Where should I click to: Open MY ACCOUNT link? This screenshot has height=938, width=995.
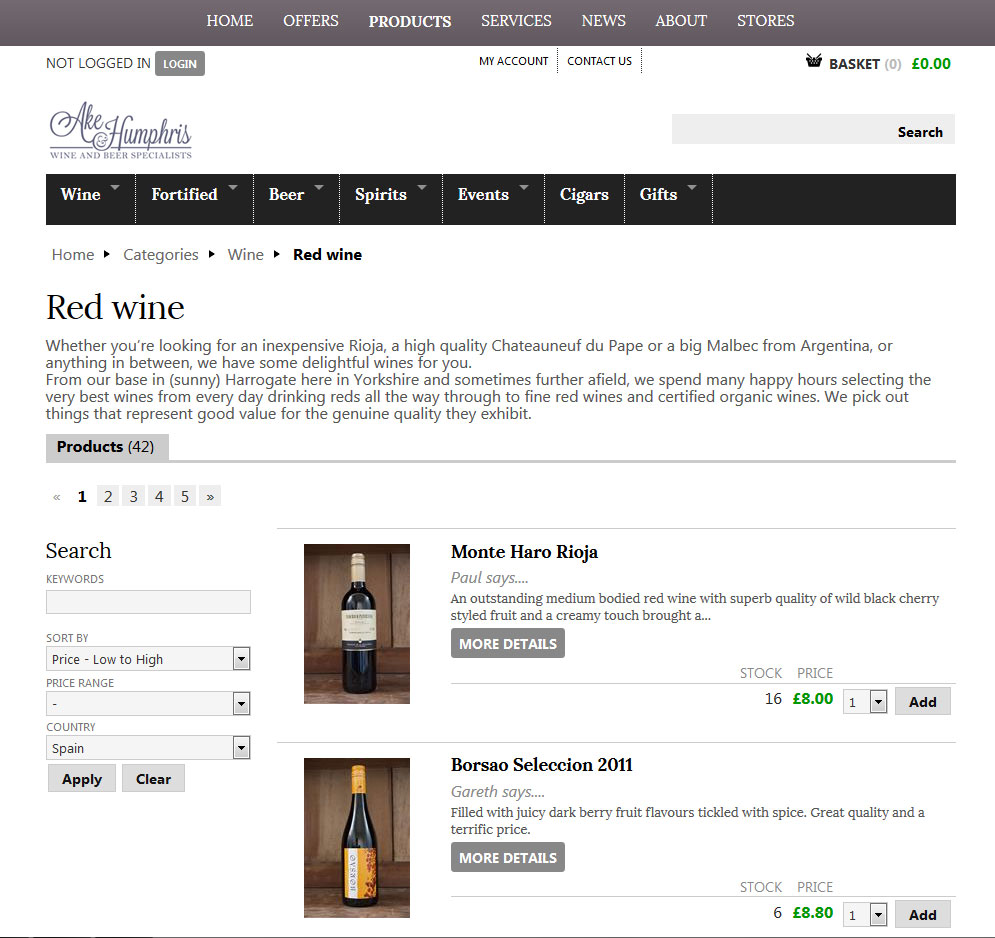(x=513, y=61)
